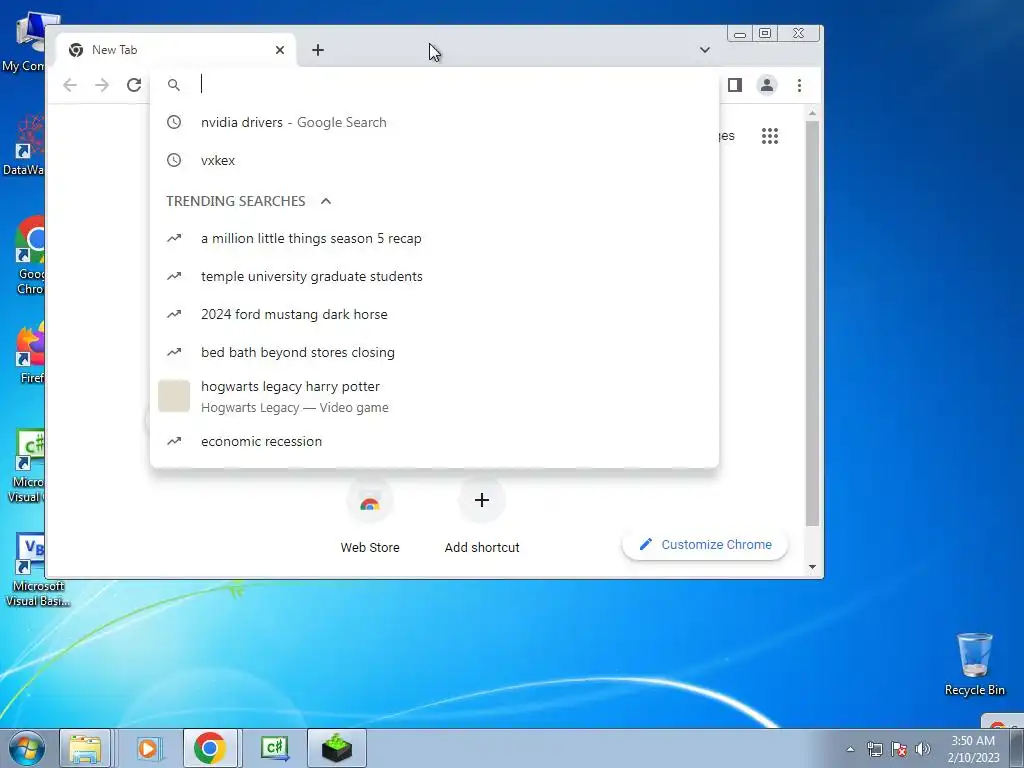1024x768 pixels.
Task: Open Windows Explorer from taskbar
Action: point(85,748)
